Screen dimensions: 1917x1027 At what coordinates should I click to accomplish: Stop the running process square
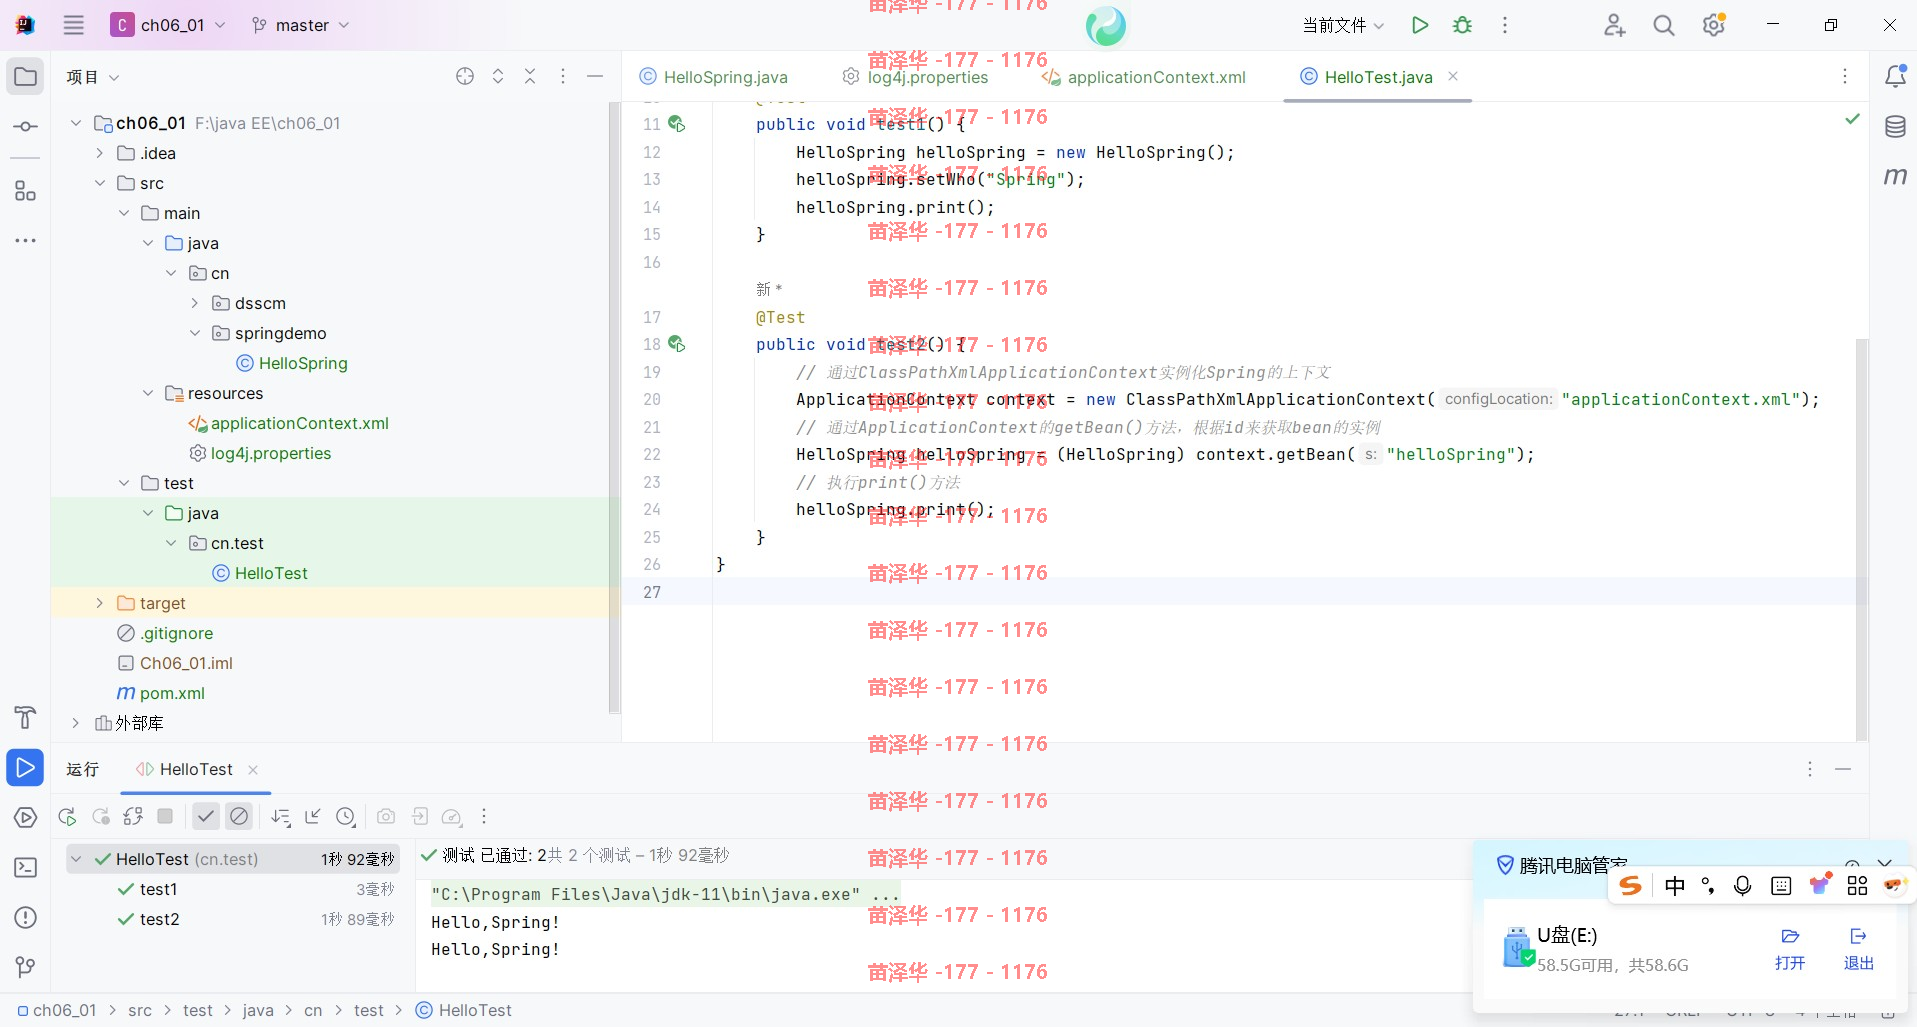click(166, 817)
